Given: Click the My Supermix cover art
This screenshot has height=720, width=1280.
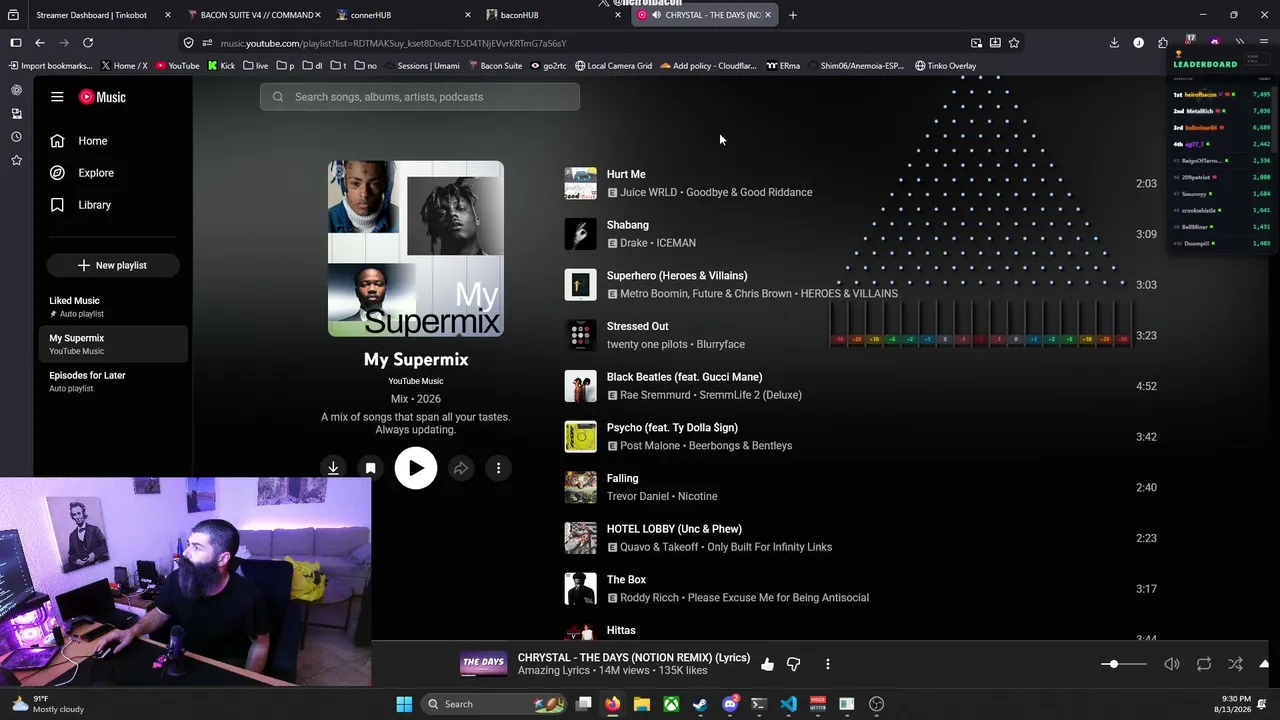Looking at the screenshot, I should pos(416,249).
